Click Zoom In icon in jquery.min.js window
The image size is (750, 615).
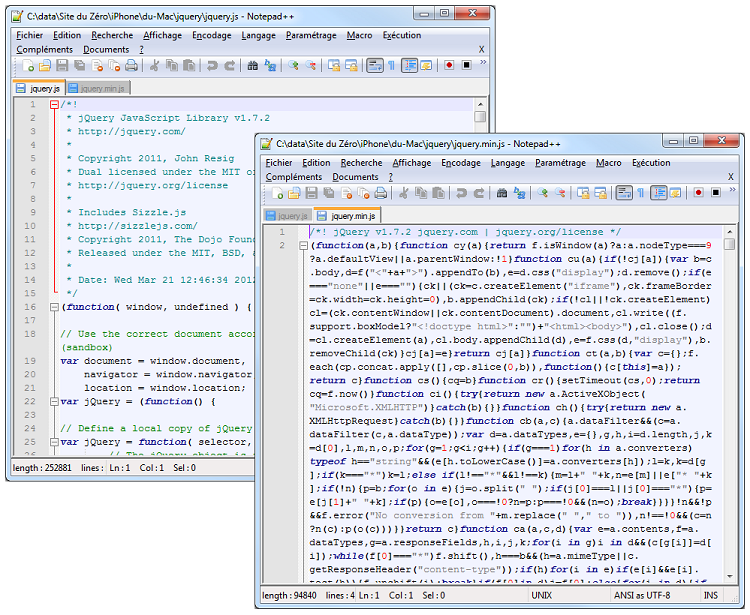542,193
